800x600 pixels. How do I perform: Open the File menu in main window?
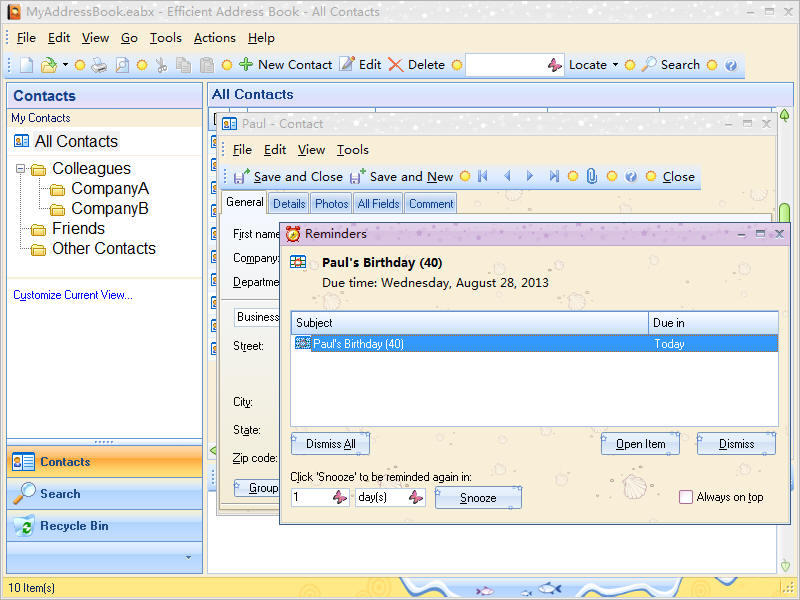(x=26, y=38)
